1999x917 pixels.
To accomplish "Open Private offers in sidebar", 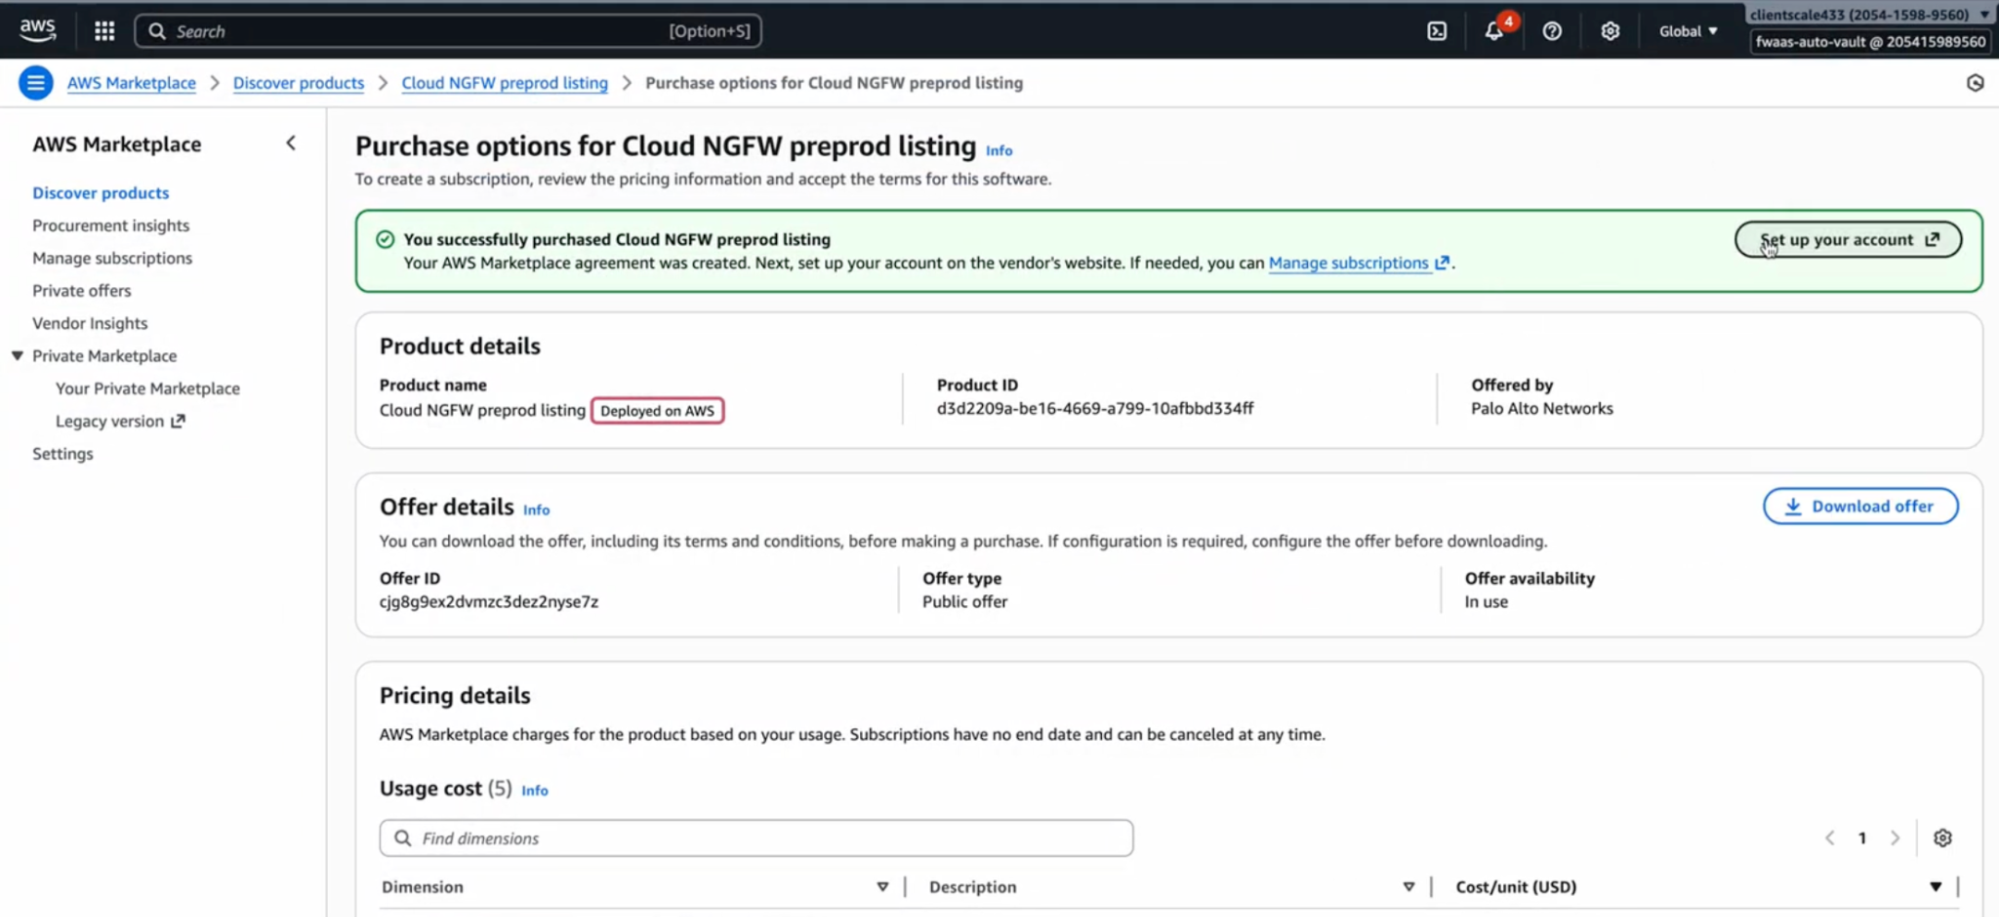I will click(82, 291).
